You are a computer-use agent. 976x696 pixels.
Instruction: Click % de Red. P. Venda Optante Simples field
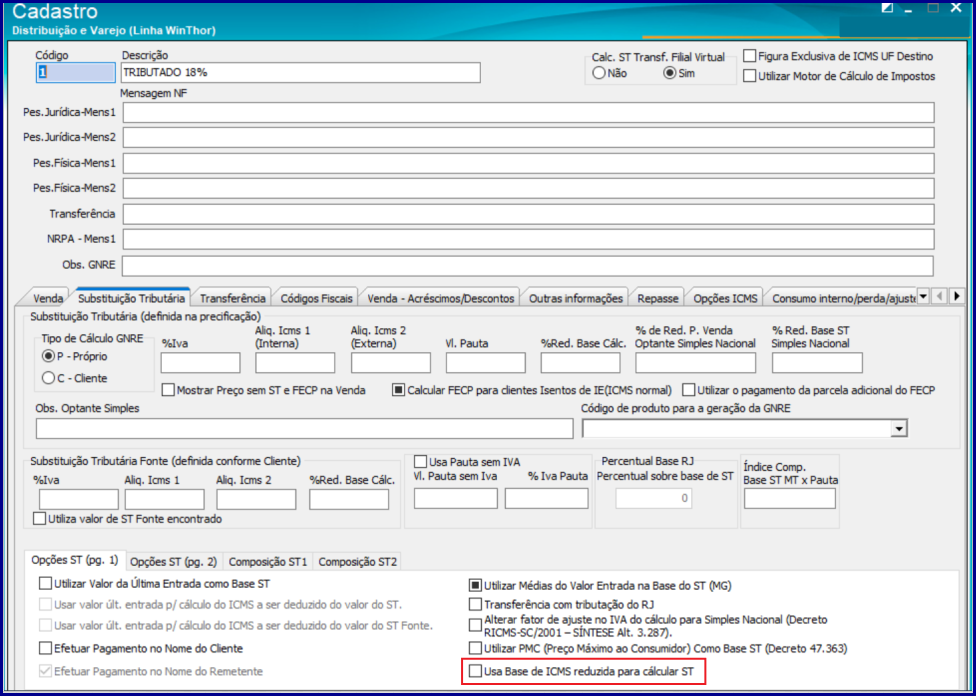[x=696, y=362]
